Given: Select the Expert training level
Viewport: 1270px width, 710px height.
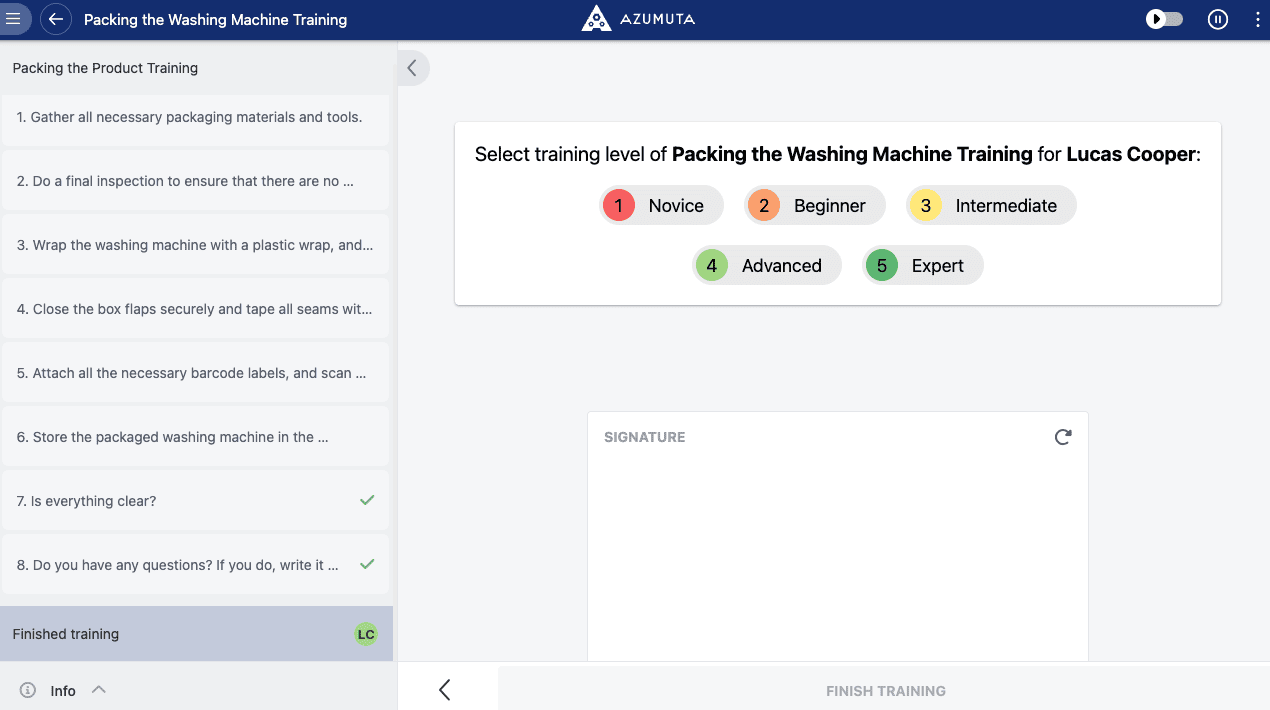Looking at the screenshot, I should [x=923, y=266].
